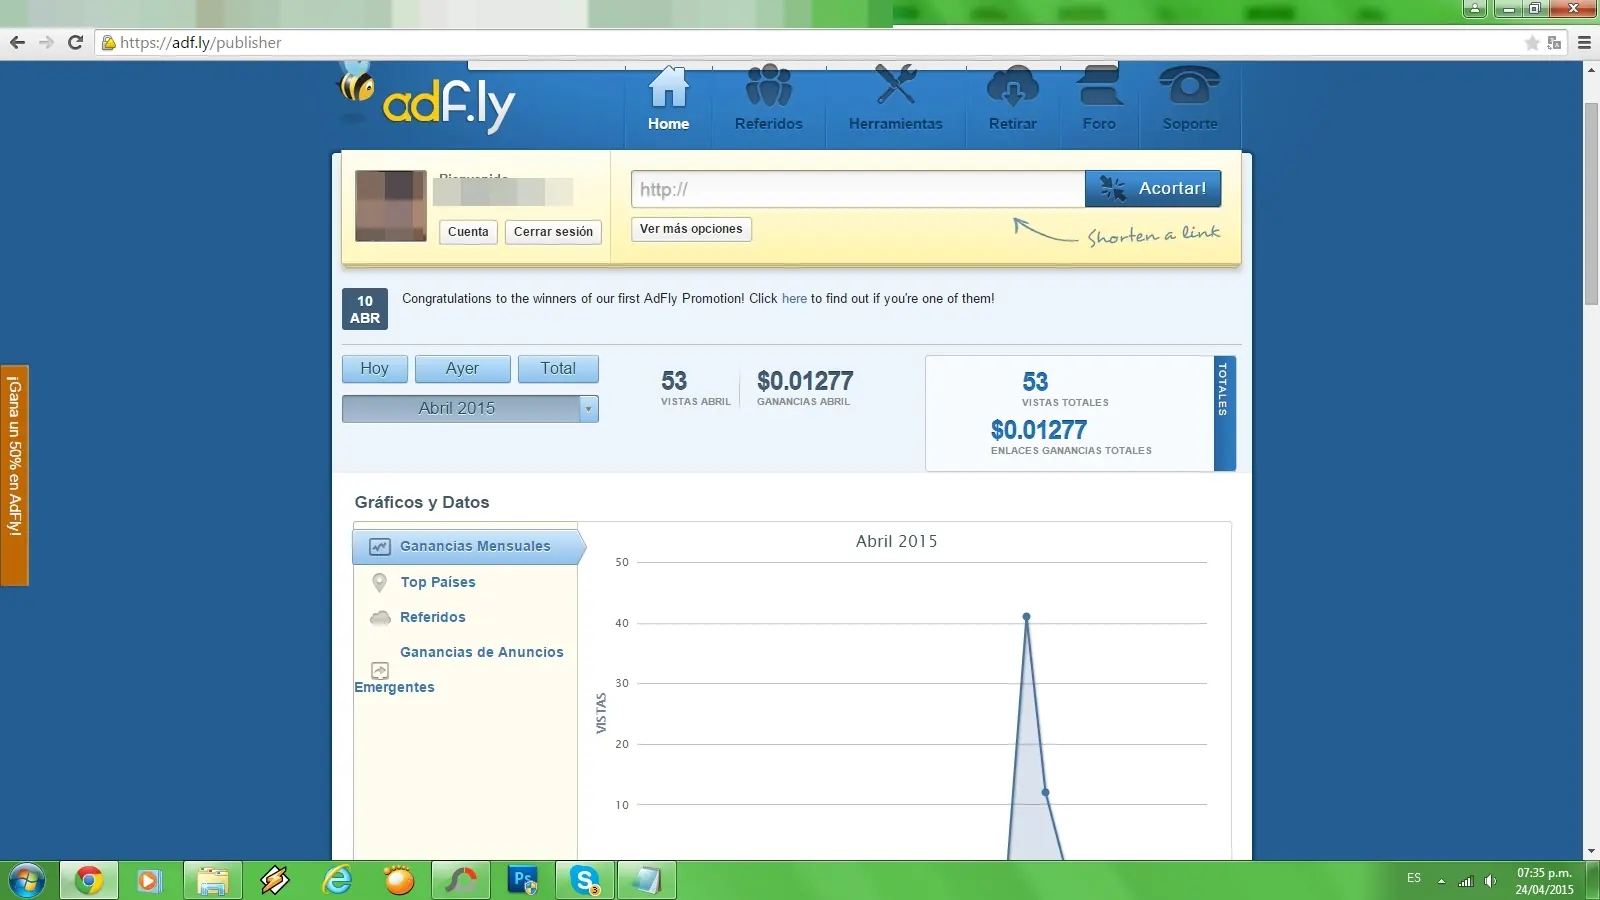Click the Ganancias de Anuncios Emergentes icon
The height and width of the screenshot is (900, 1600).
(x=380, y=670)
